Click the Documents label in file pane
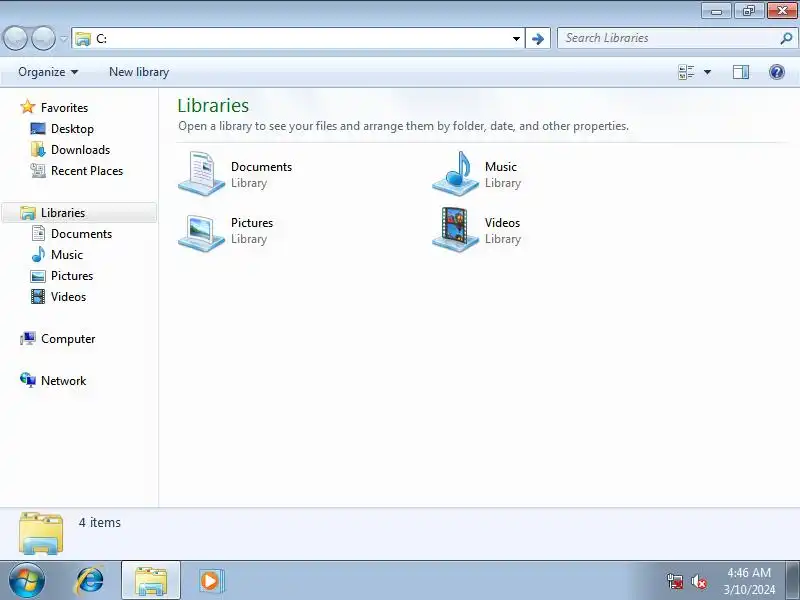The width and height of the screenshot is (800, 600). 261,167
